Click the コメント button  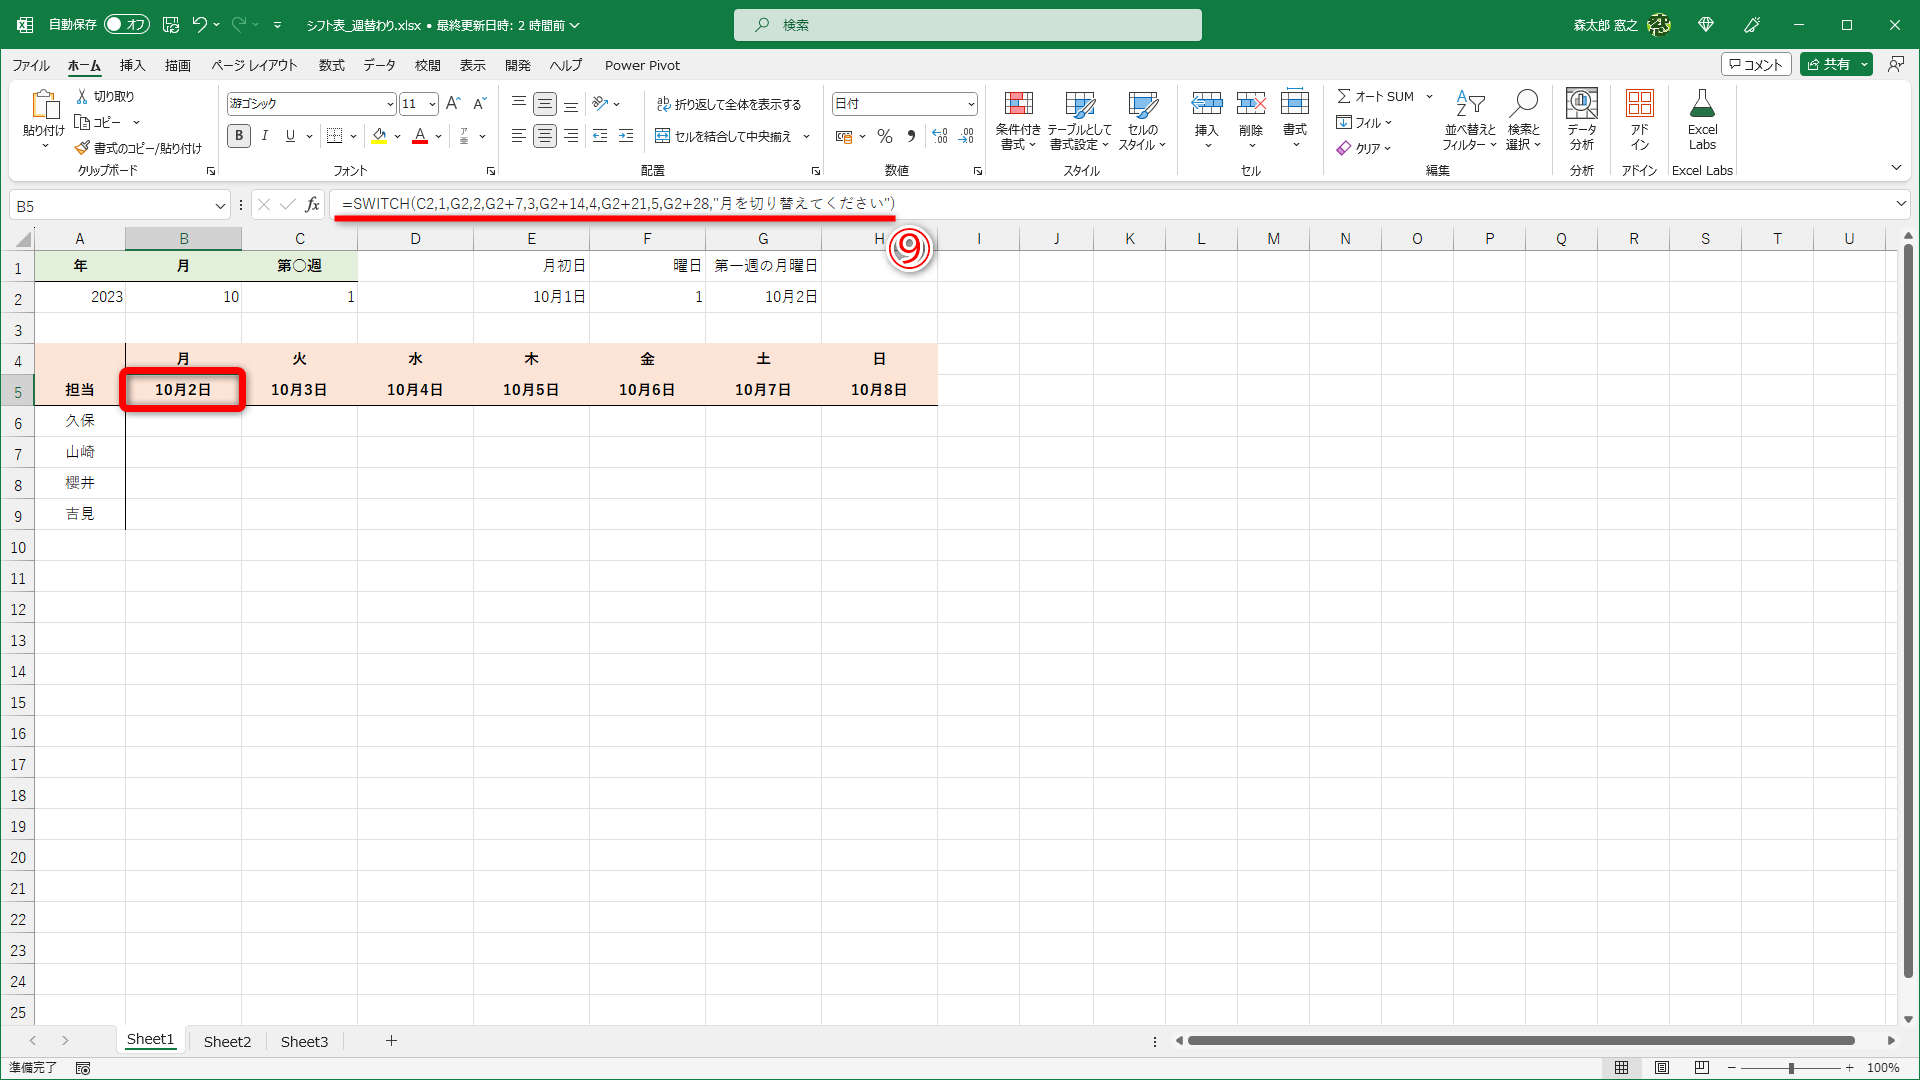click(1755, 64)
